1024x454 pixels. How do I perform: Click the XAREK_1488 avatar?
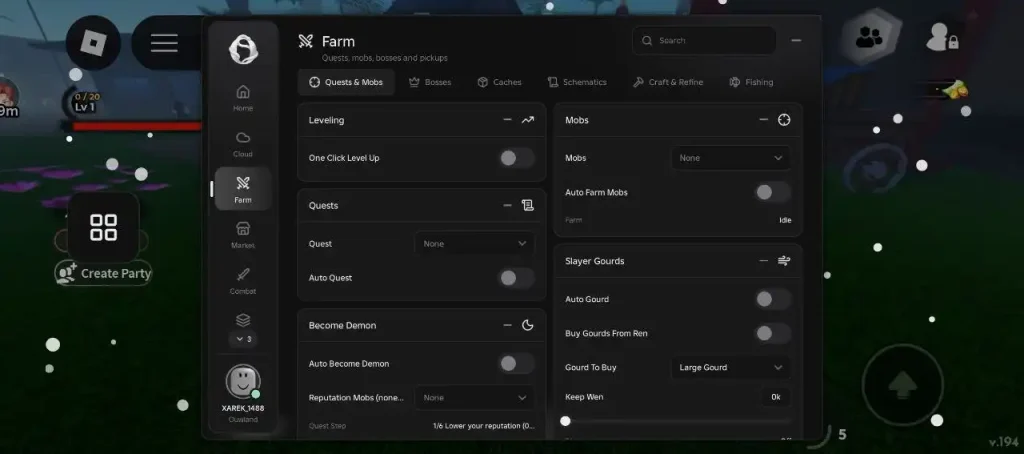click(243, 381)
